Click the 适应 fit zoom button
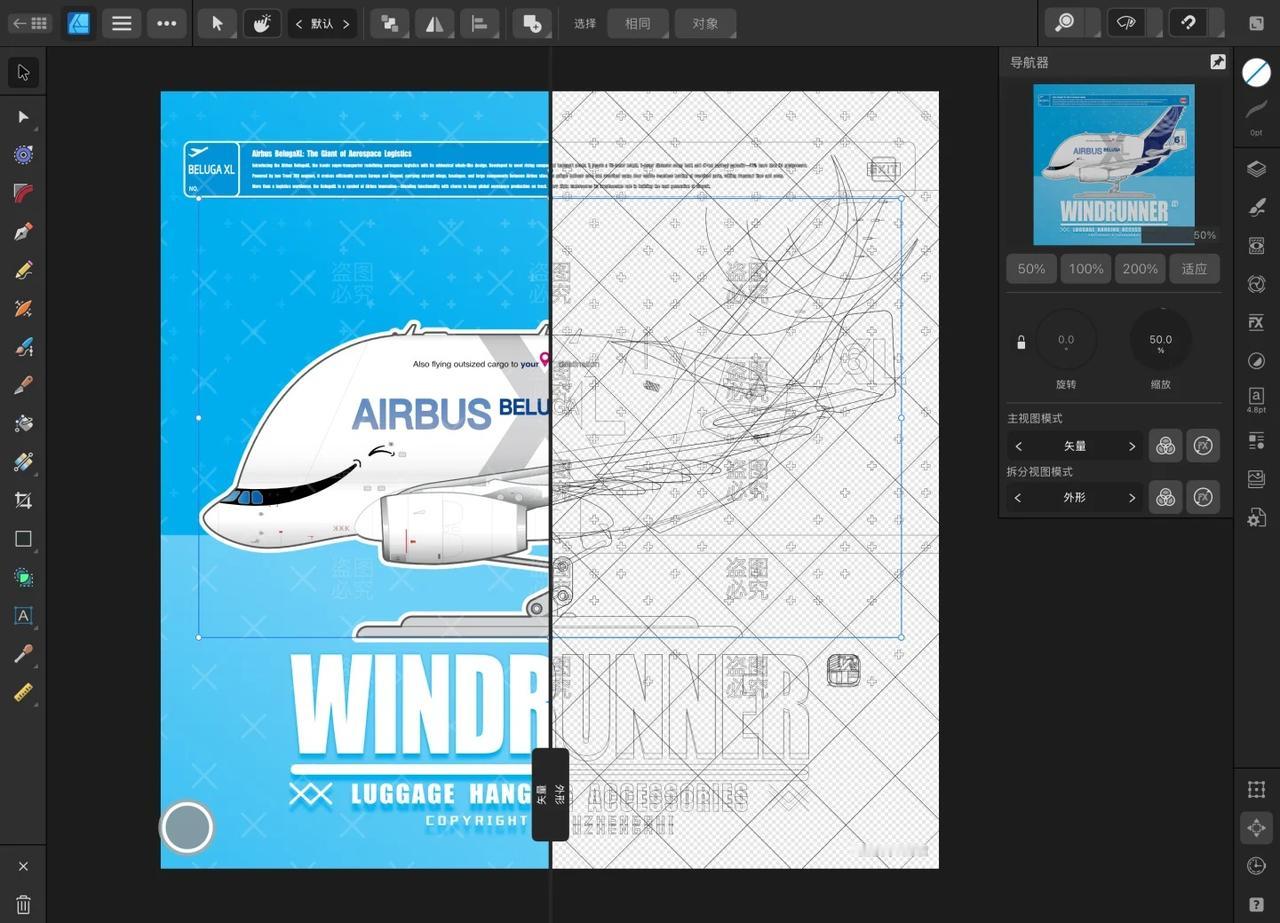1280x923 pixels. pos(1194,268)
